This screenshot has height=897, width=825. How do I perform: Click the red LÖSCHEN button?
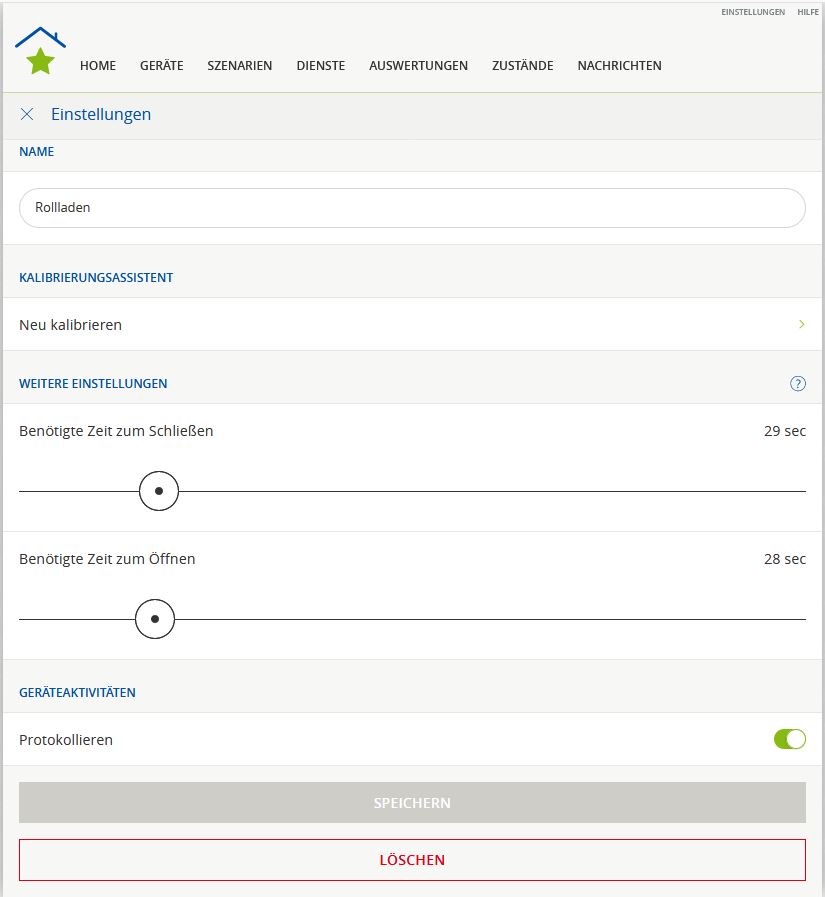[412, 860]
